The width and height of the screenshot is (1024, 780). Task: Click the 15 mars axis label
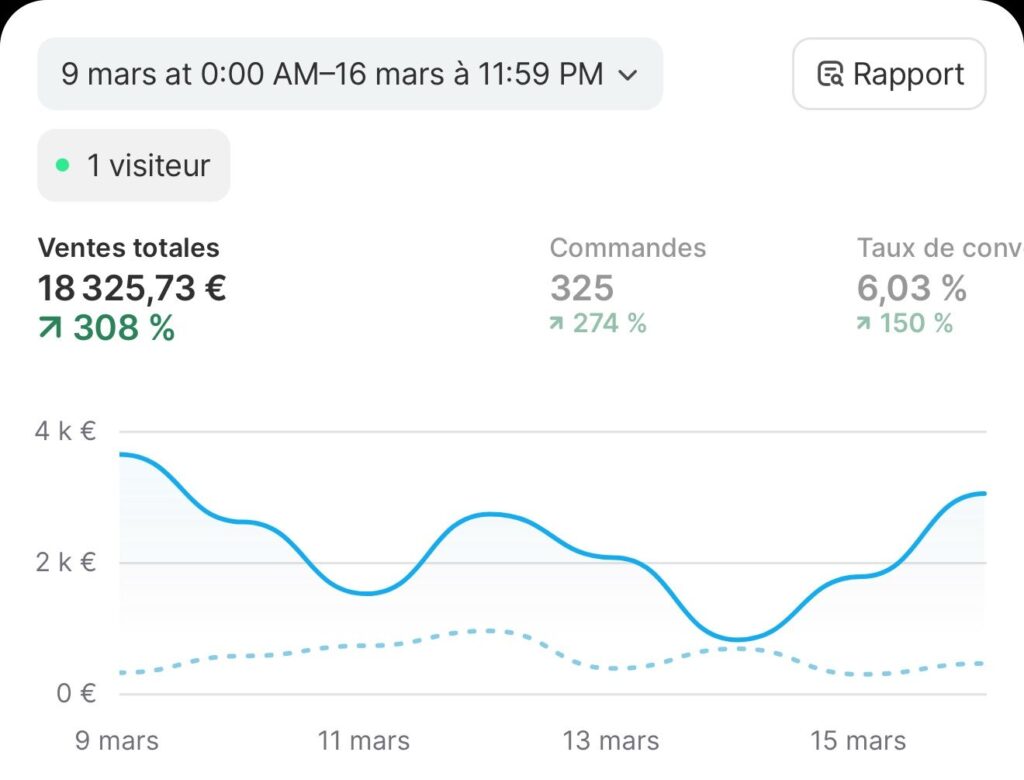click(x=858, y=741)
